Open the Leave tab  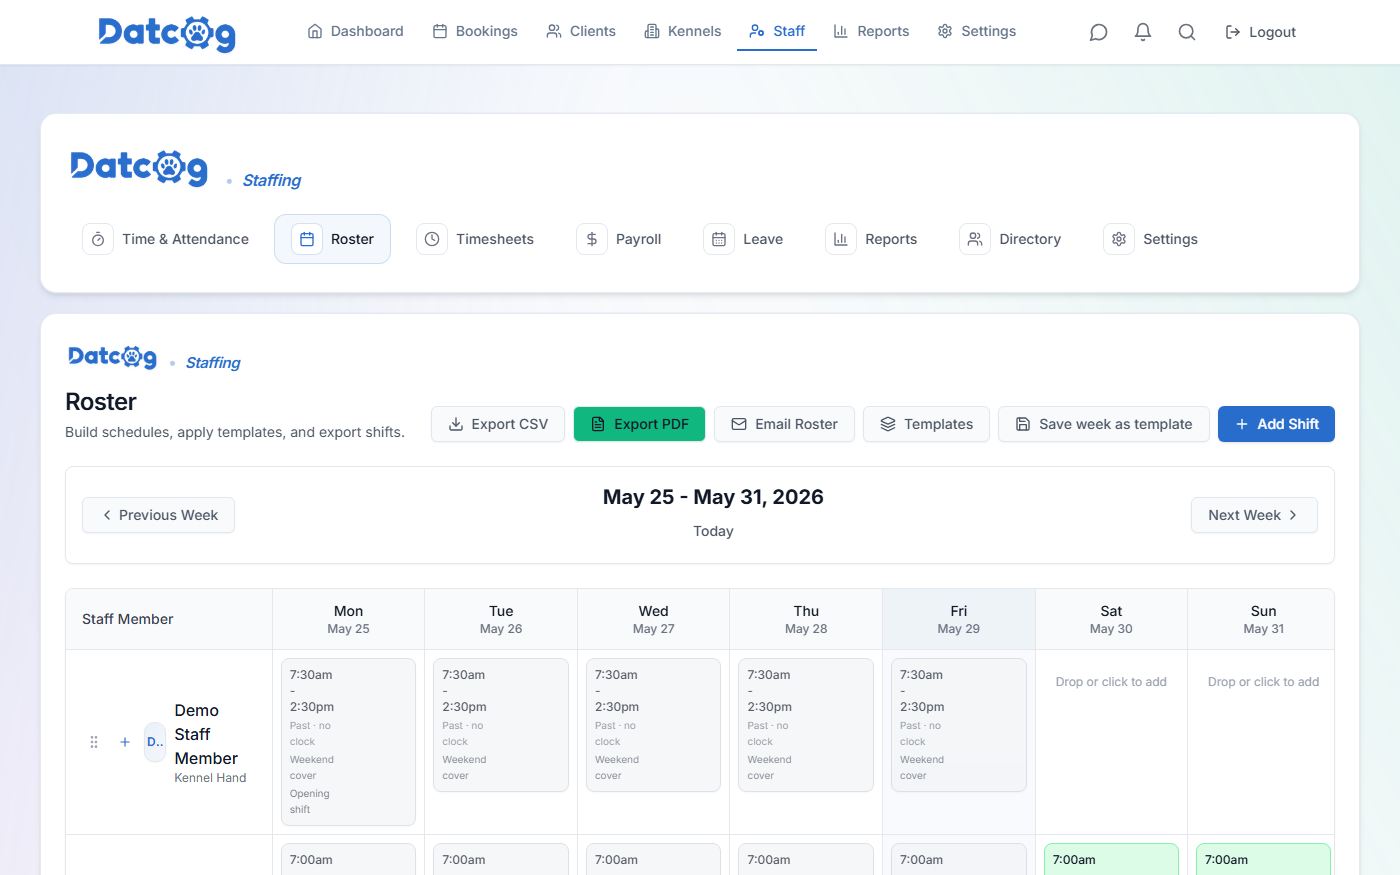743,239
